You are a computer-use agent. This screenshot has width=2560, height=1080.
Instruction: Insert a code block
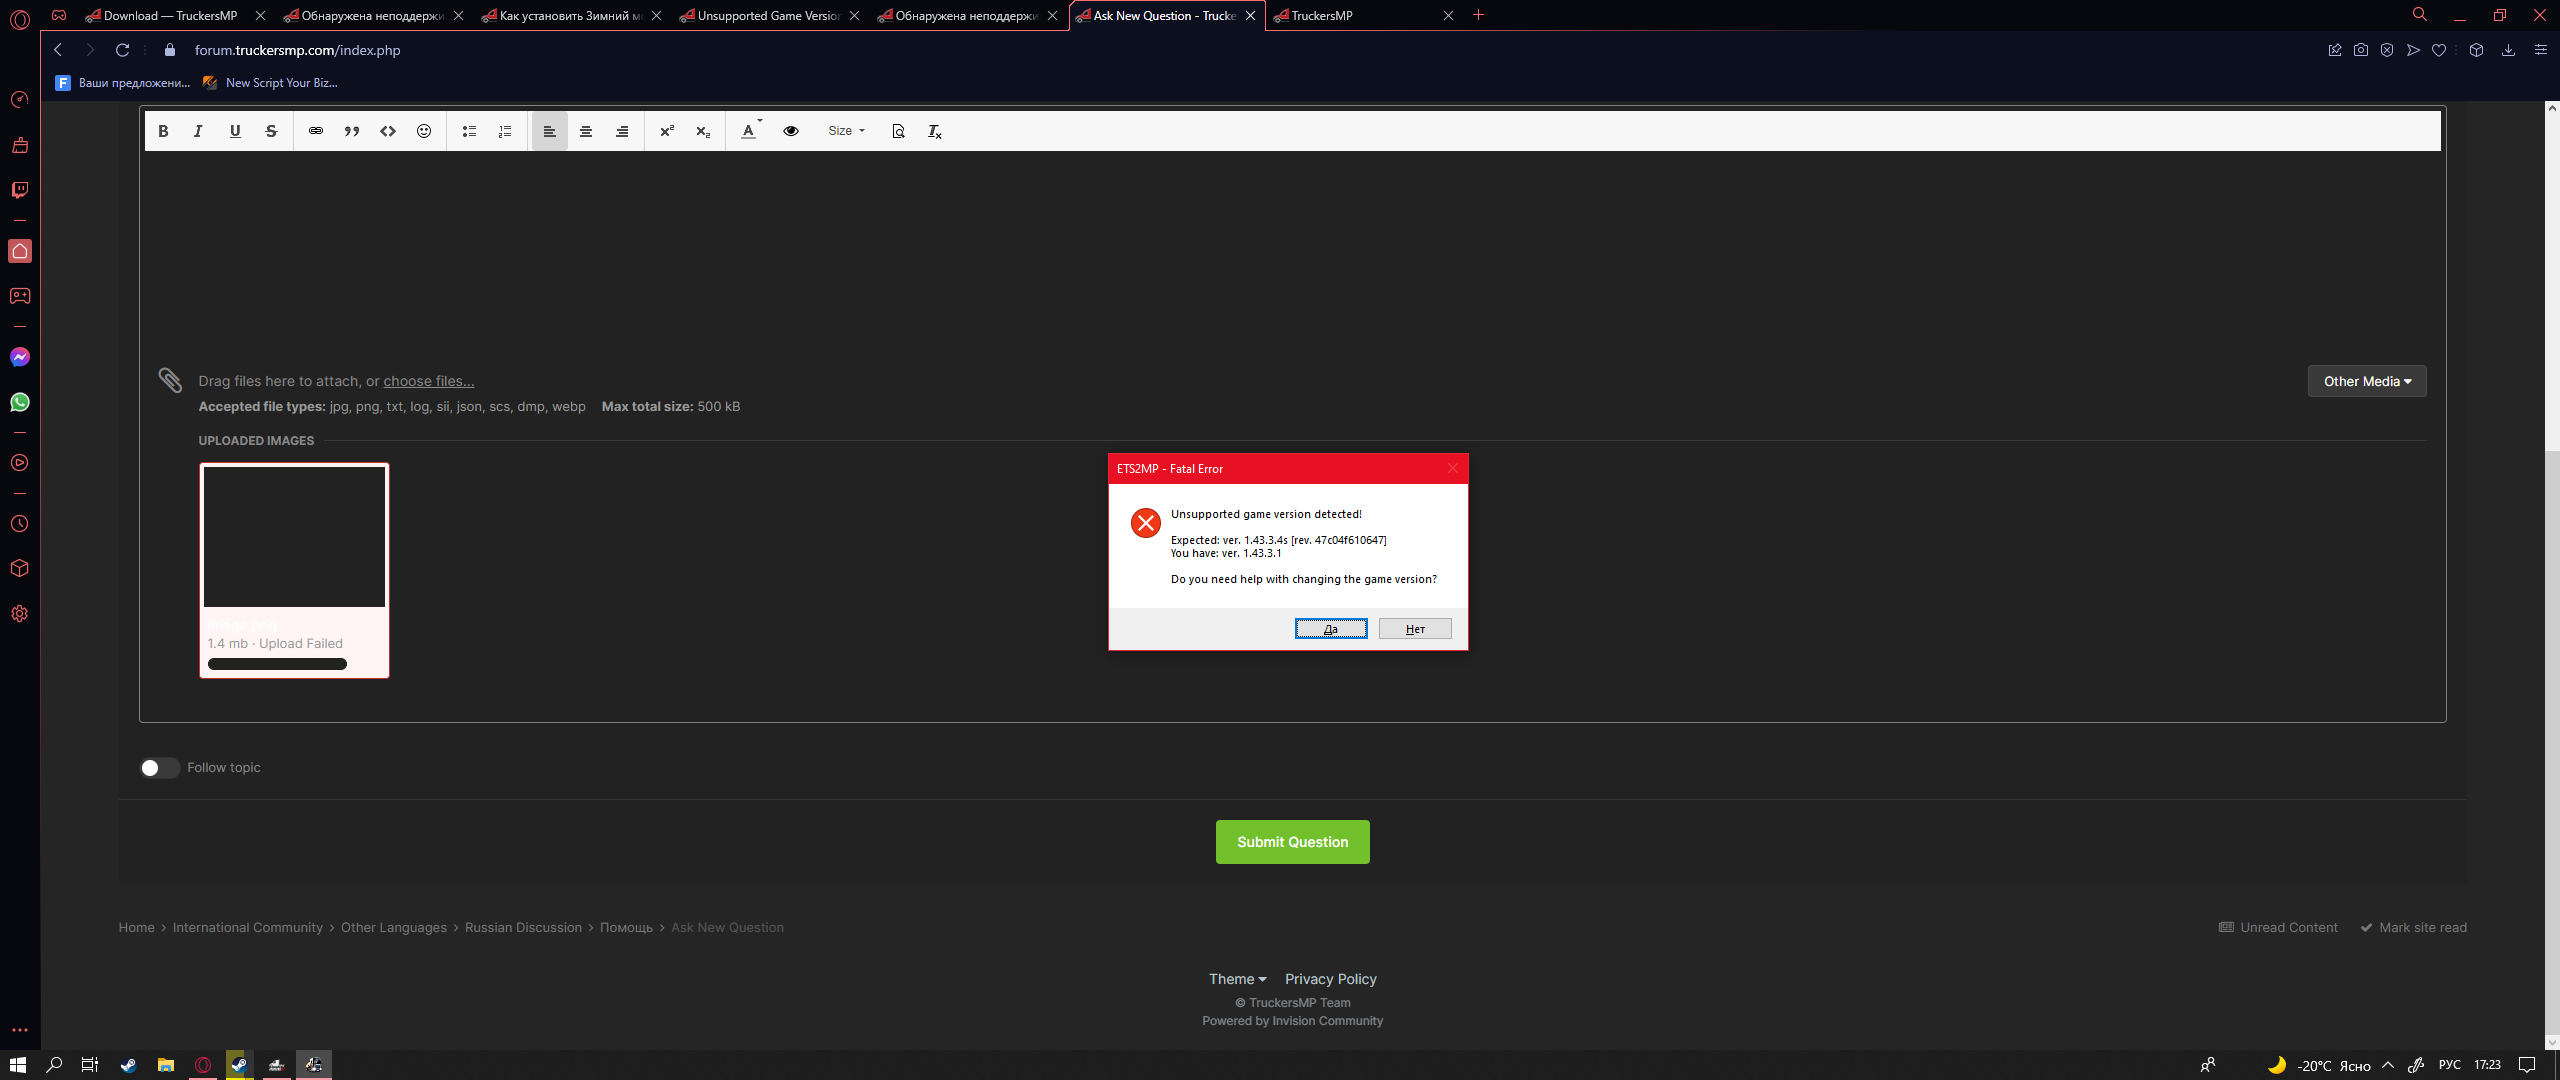(x=388, y=131)
